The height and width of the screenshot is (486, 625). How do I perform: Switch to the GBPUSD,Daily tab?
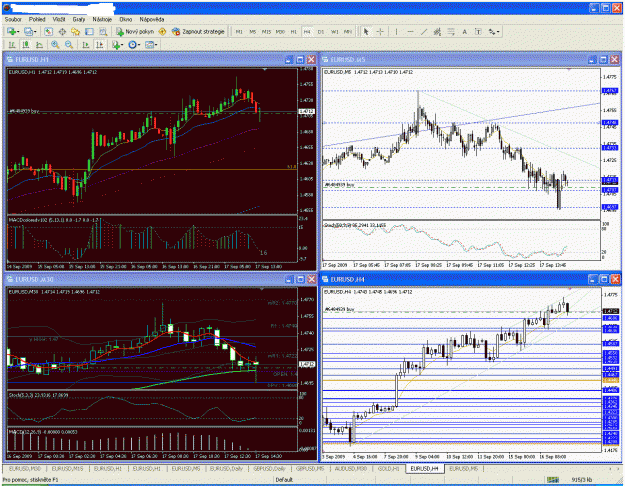point(269,469)
